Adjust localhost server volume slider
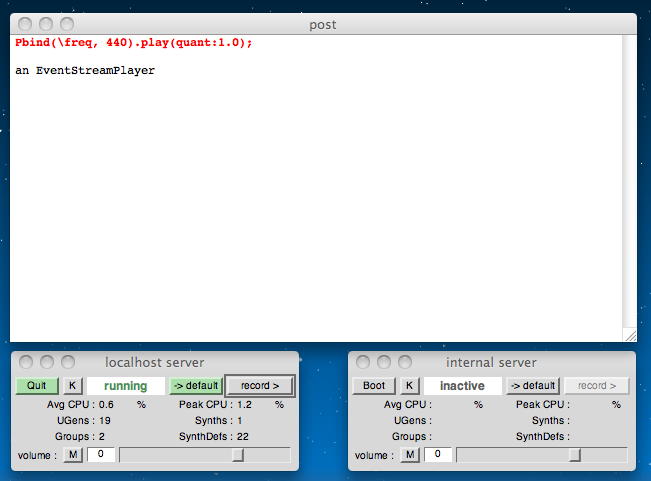This screenshot has width=651, height=481. pyautogui.click(x=205, y=455)
